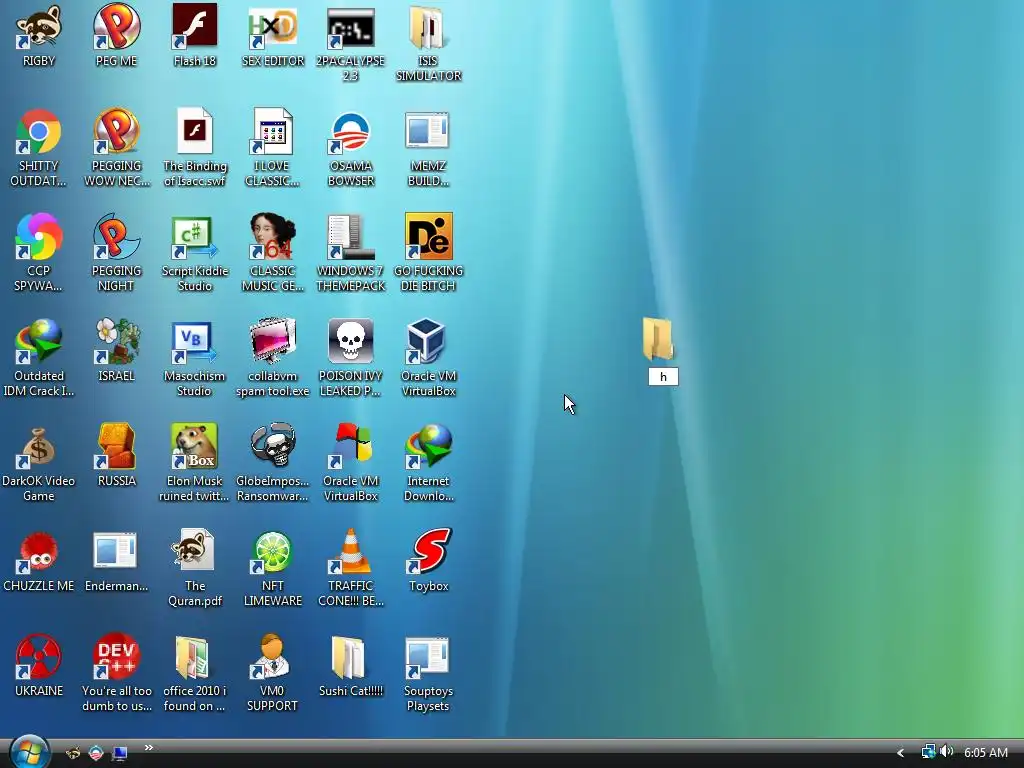Image resolution: width=1024 pixels, height=768 pixels.
Task: Click the 6:05 AM taskbar clock
Action: click(x=985, y=753)
